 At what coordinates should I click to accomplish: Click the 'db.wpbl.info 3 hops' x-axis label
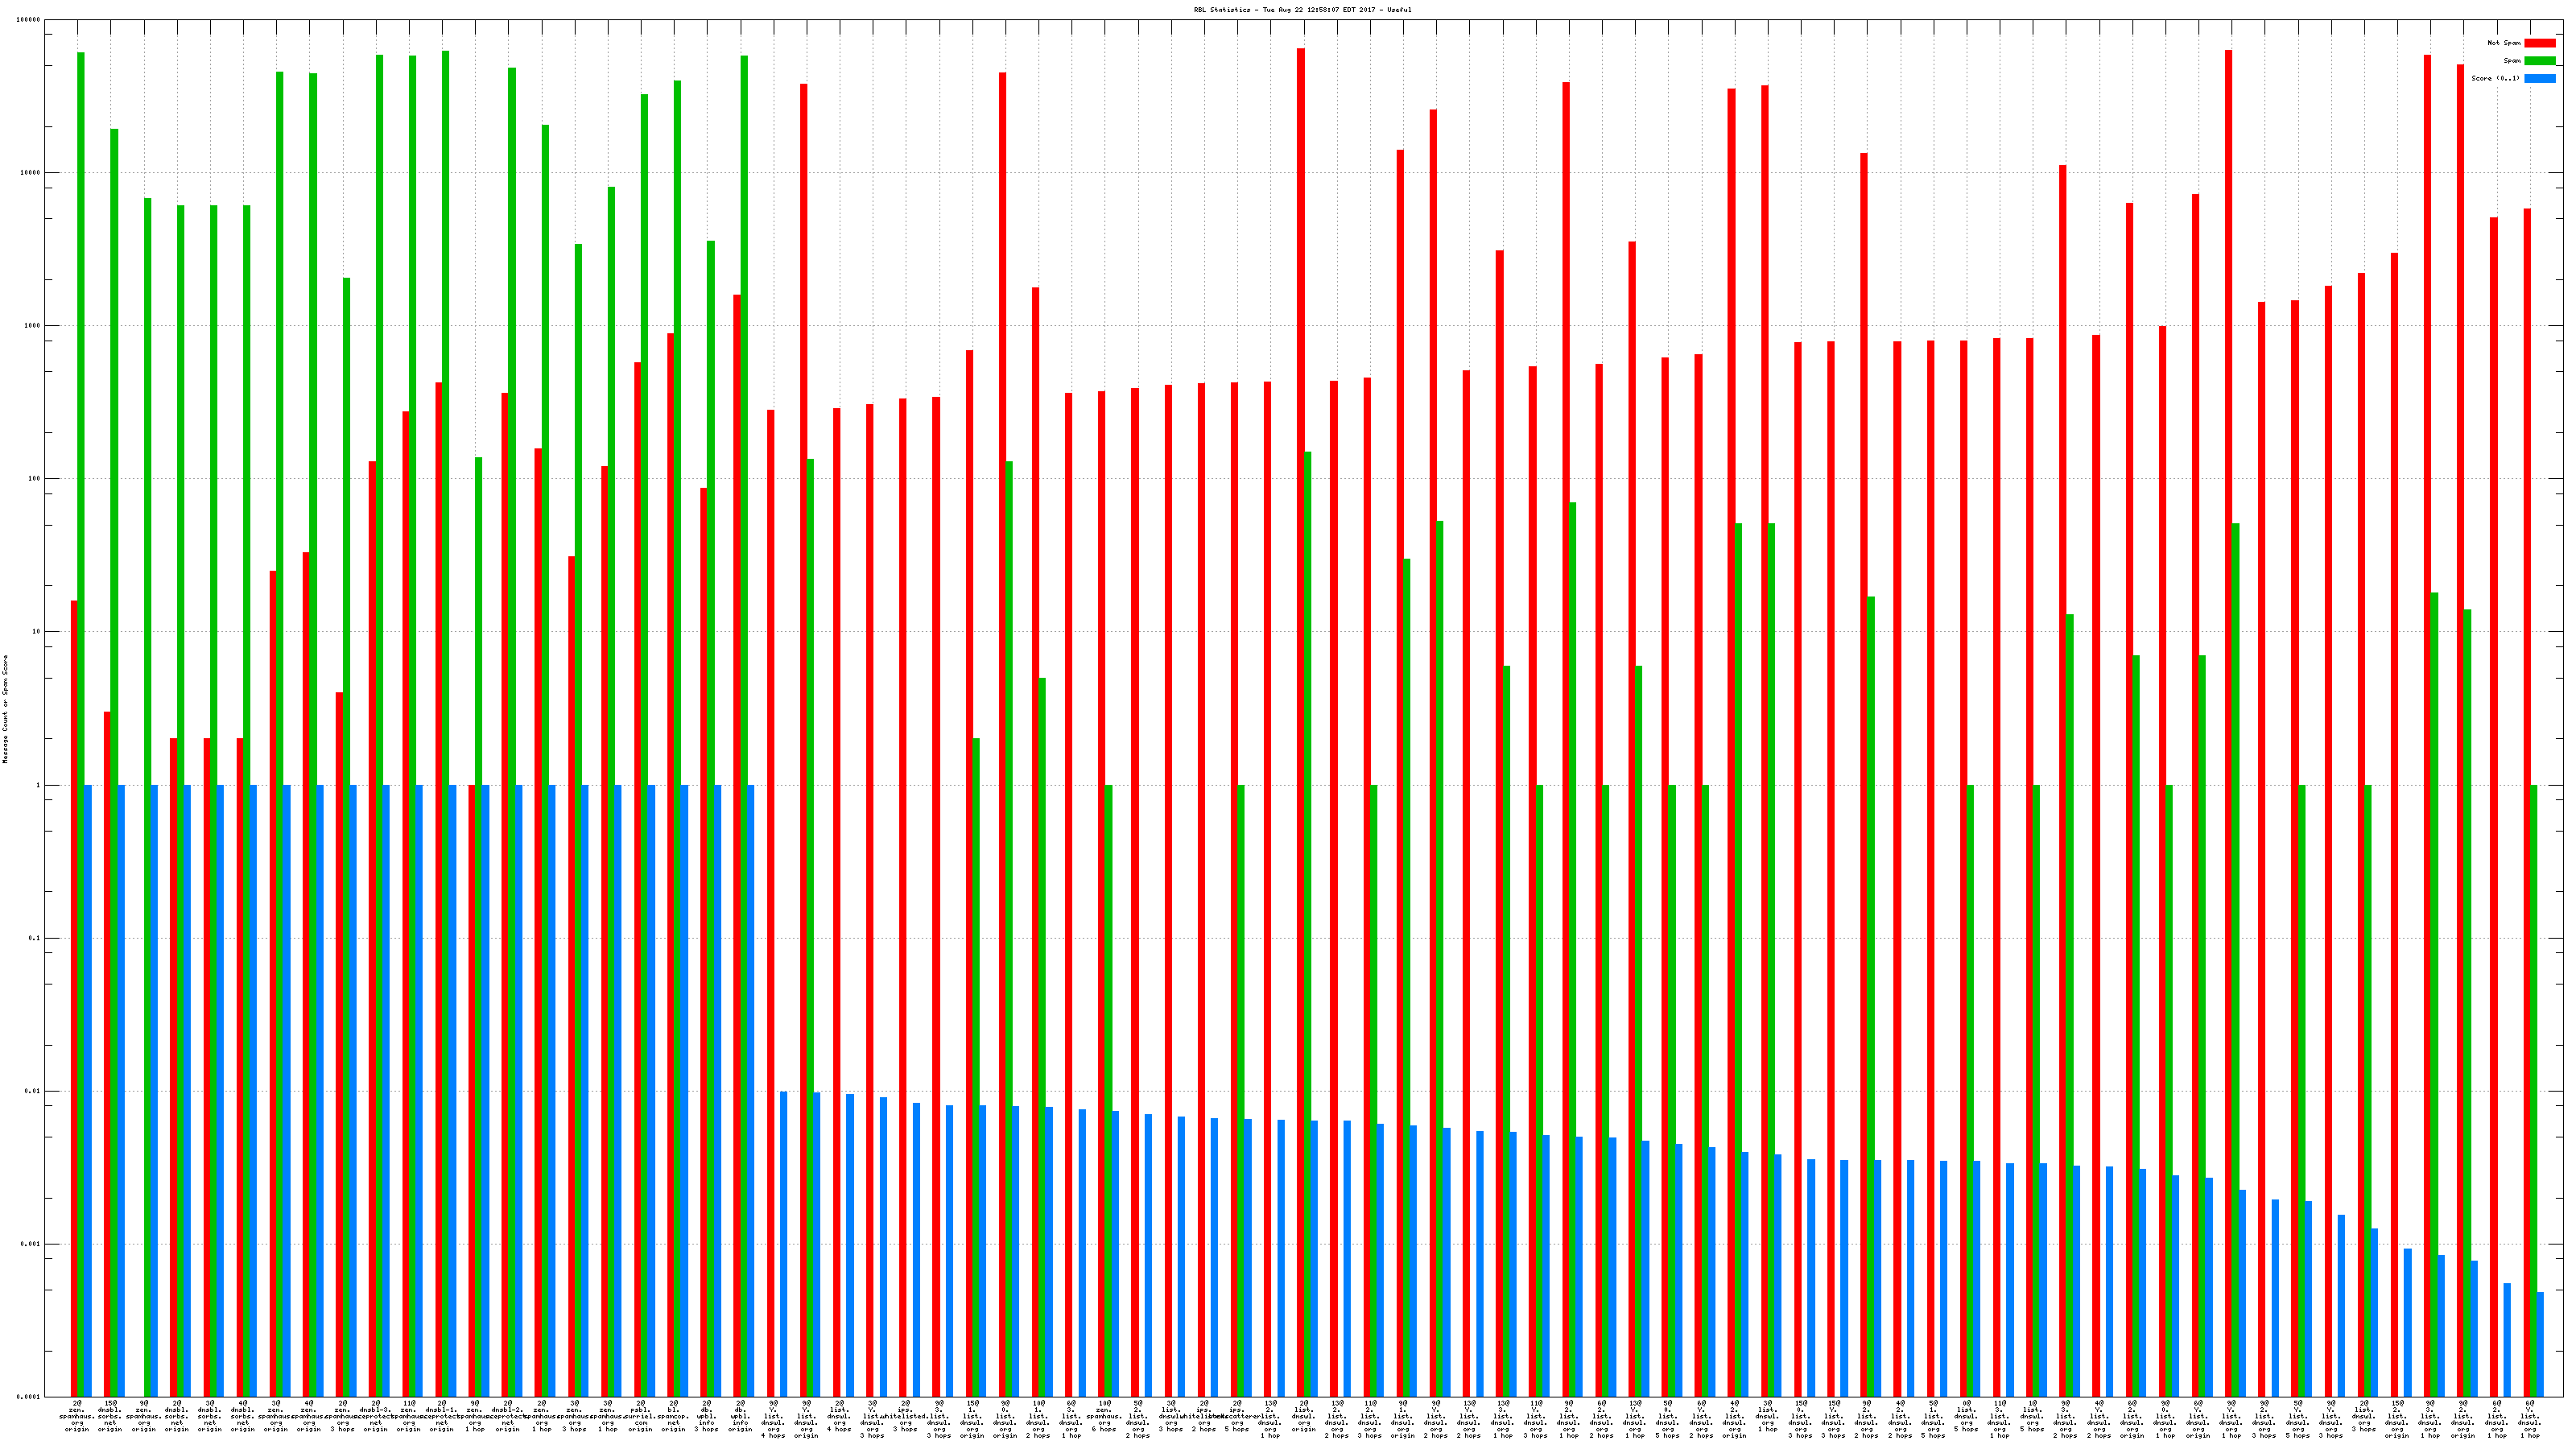[706, 1417]
